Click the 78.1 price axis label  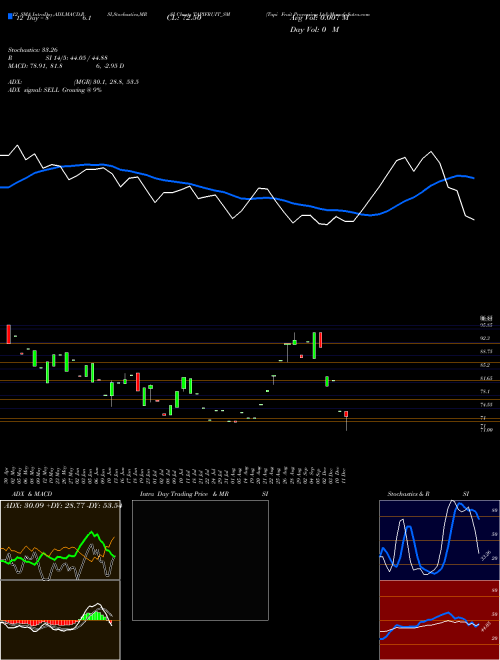click(485, 391)
